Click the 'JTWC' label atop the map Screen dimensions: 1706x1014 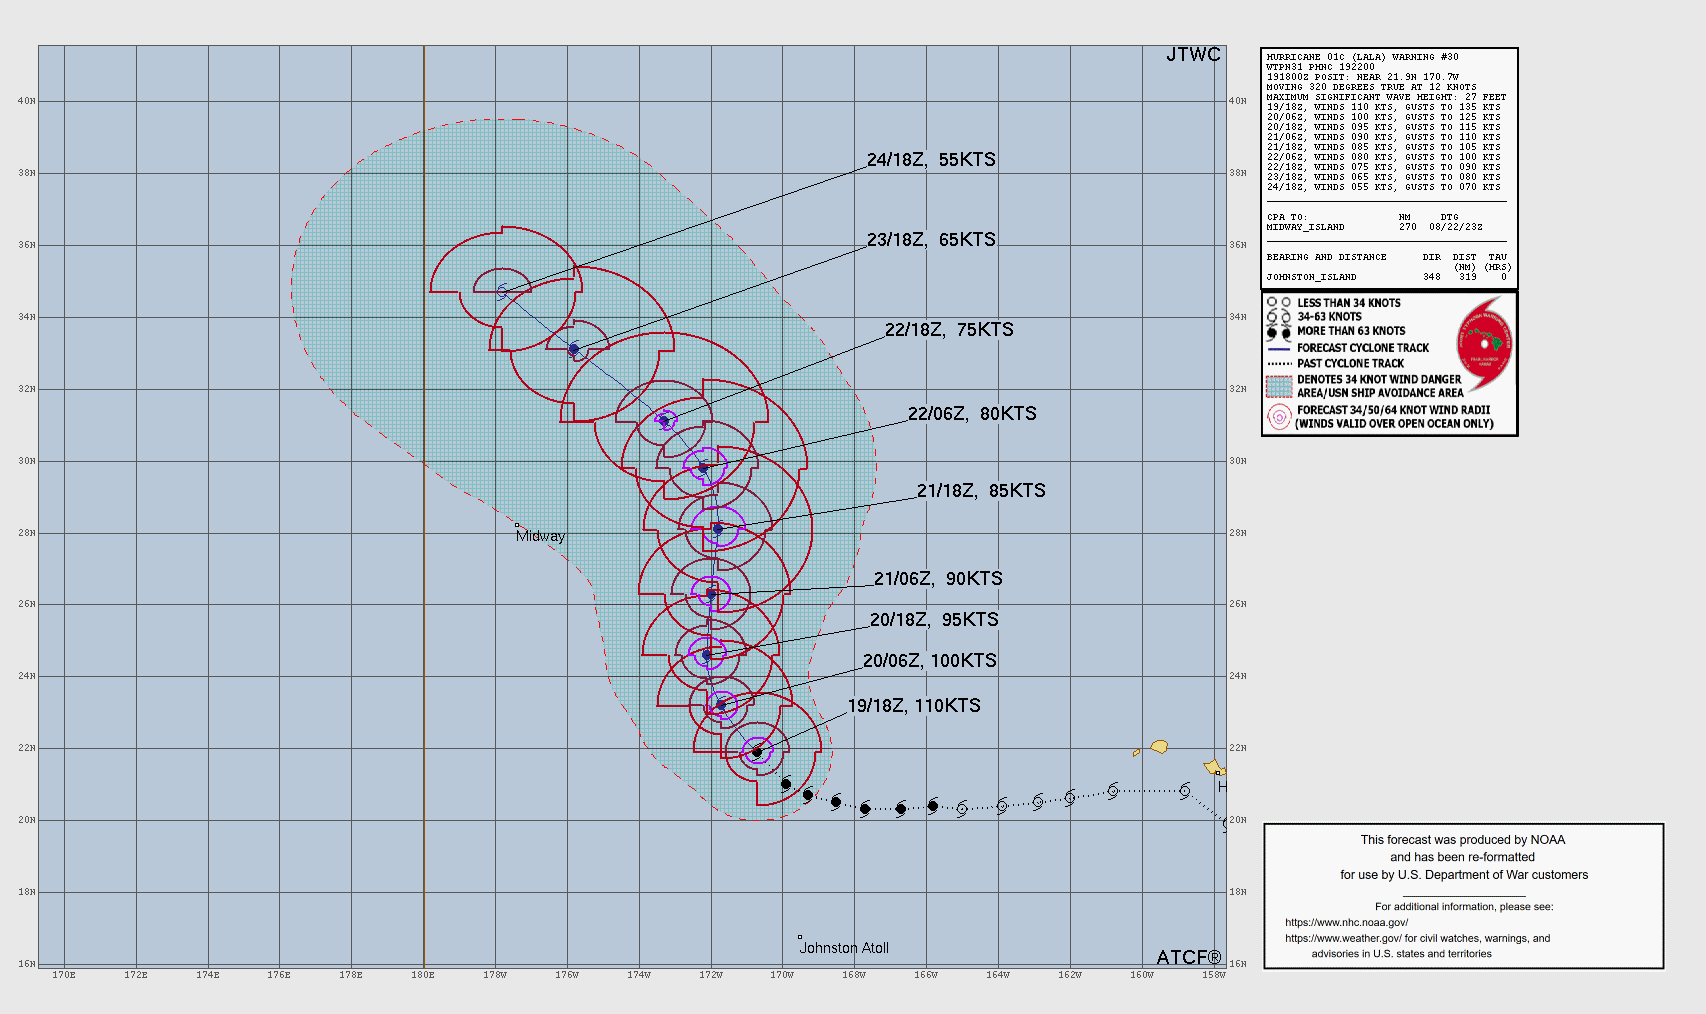pos(1193,55)
